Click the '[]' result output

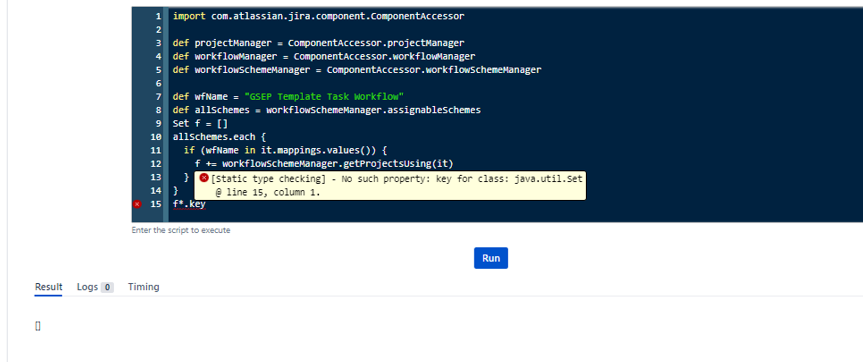pyautogui.click(x=38, y=326)
